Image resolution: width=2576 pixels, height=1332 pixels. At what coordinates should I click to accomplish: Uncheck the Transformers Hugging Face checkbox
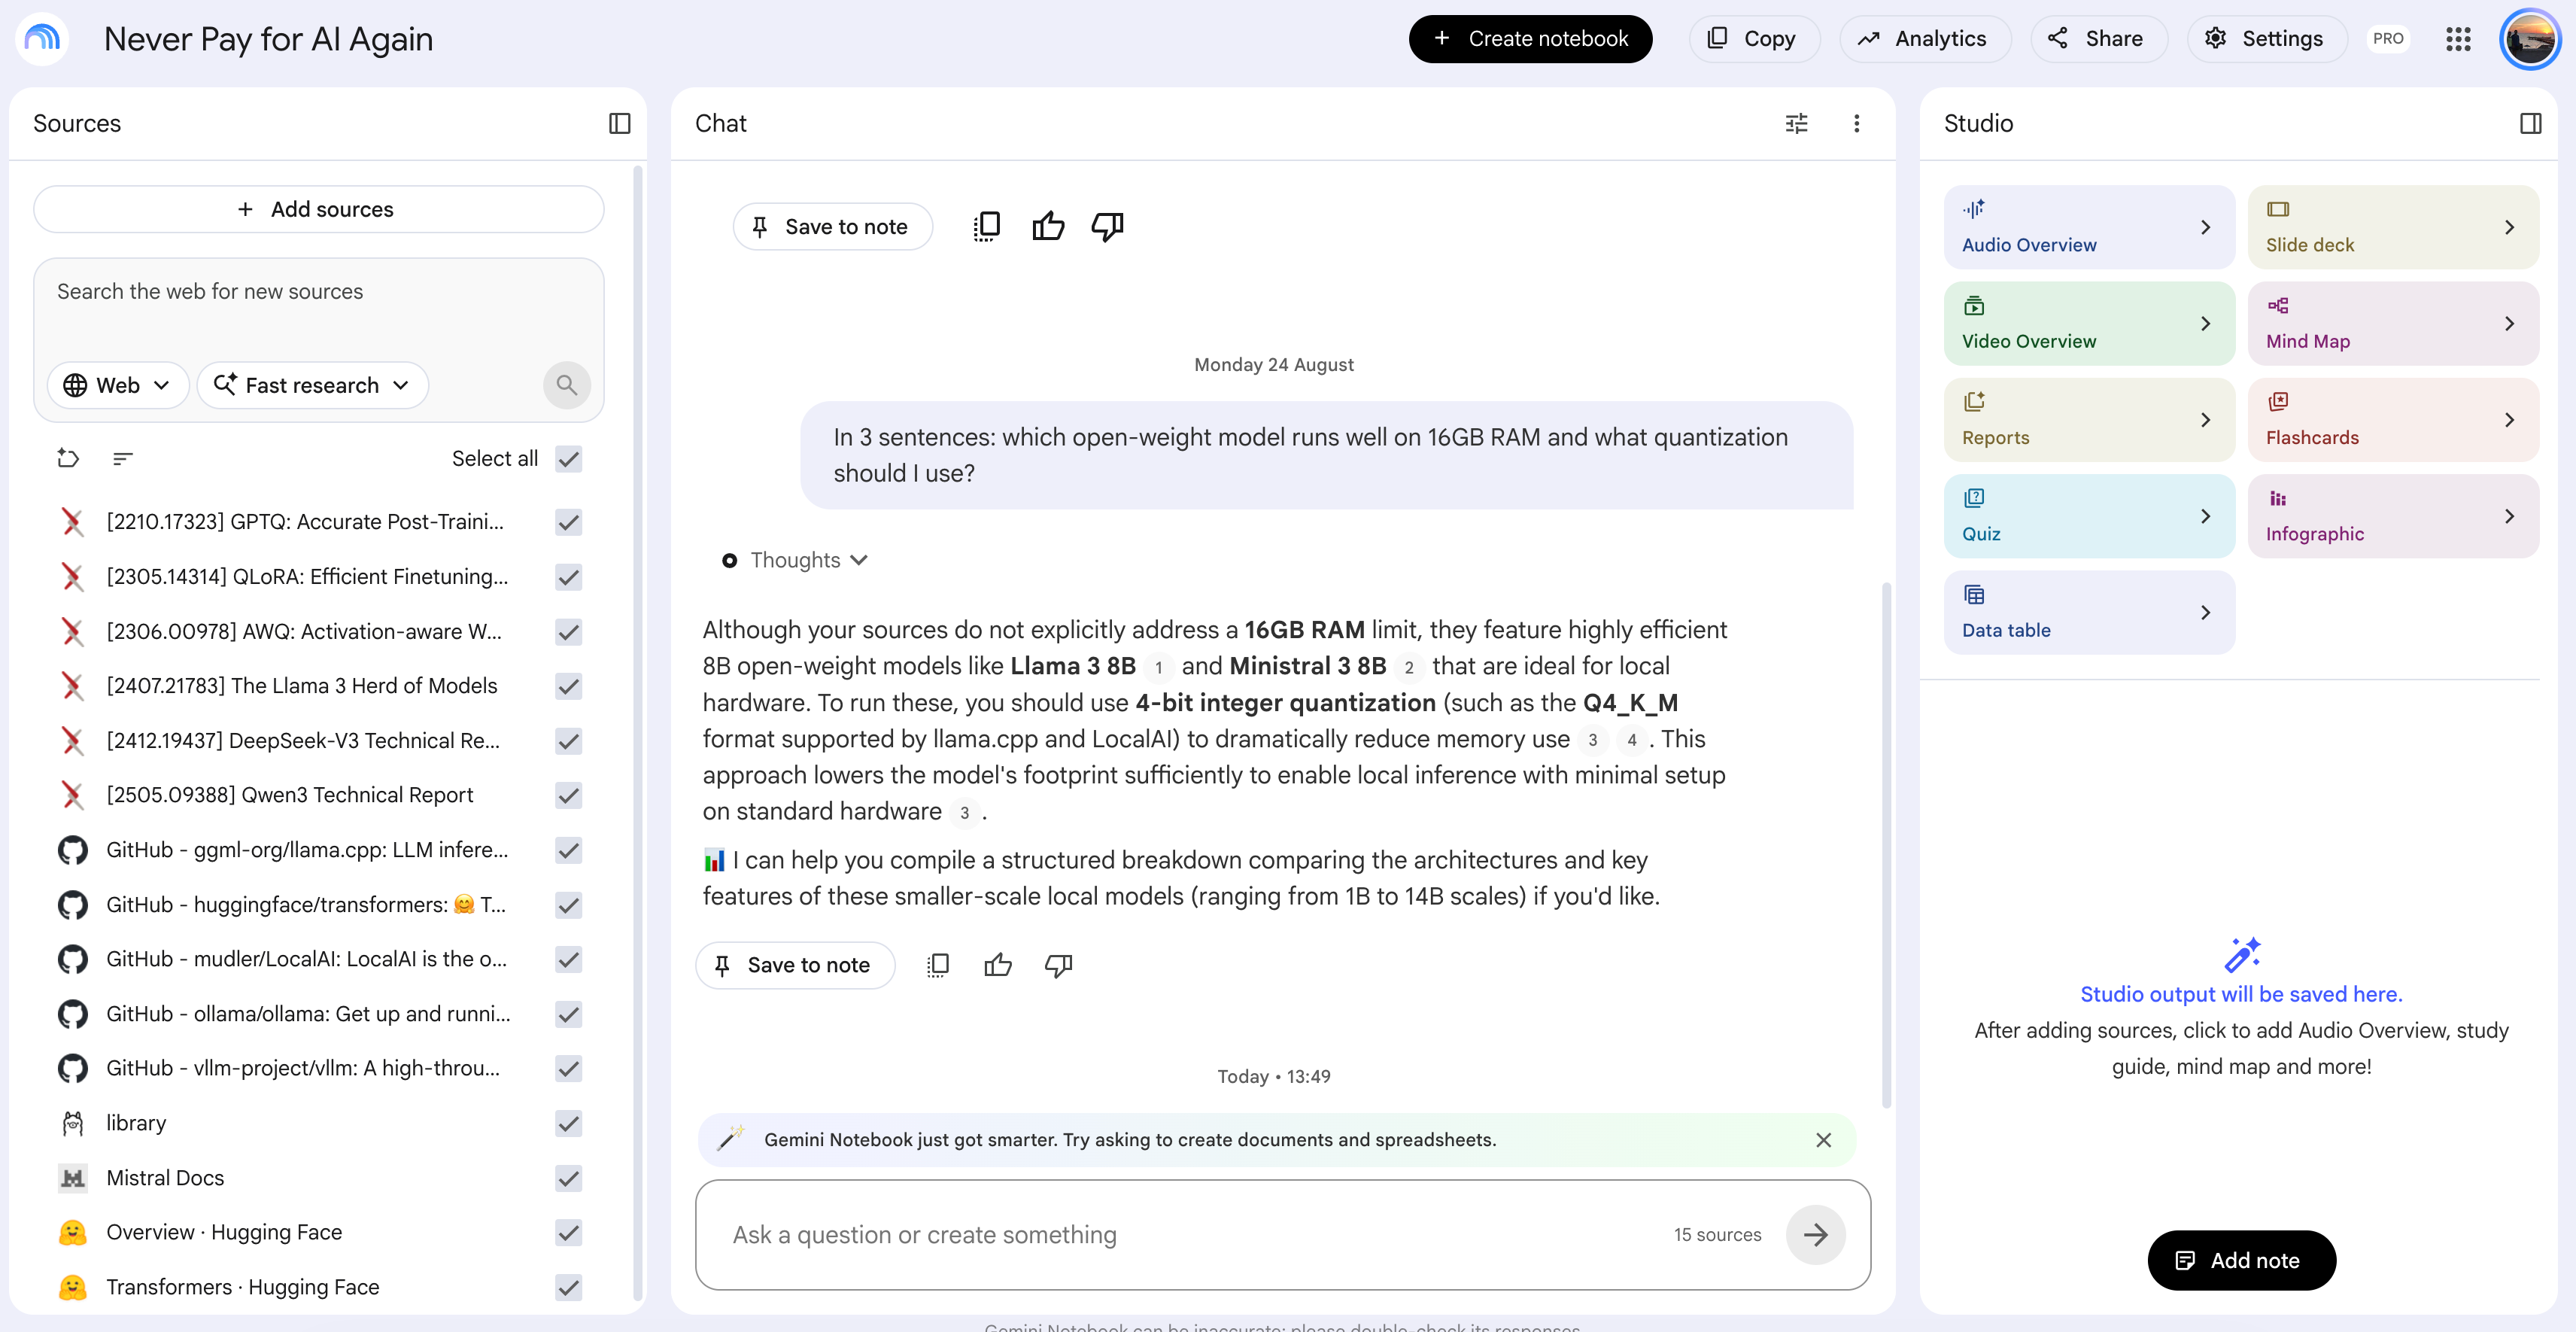pos(568,1287)
